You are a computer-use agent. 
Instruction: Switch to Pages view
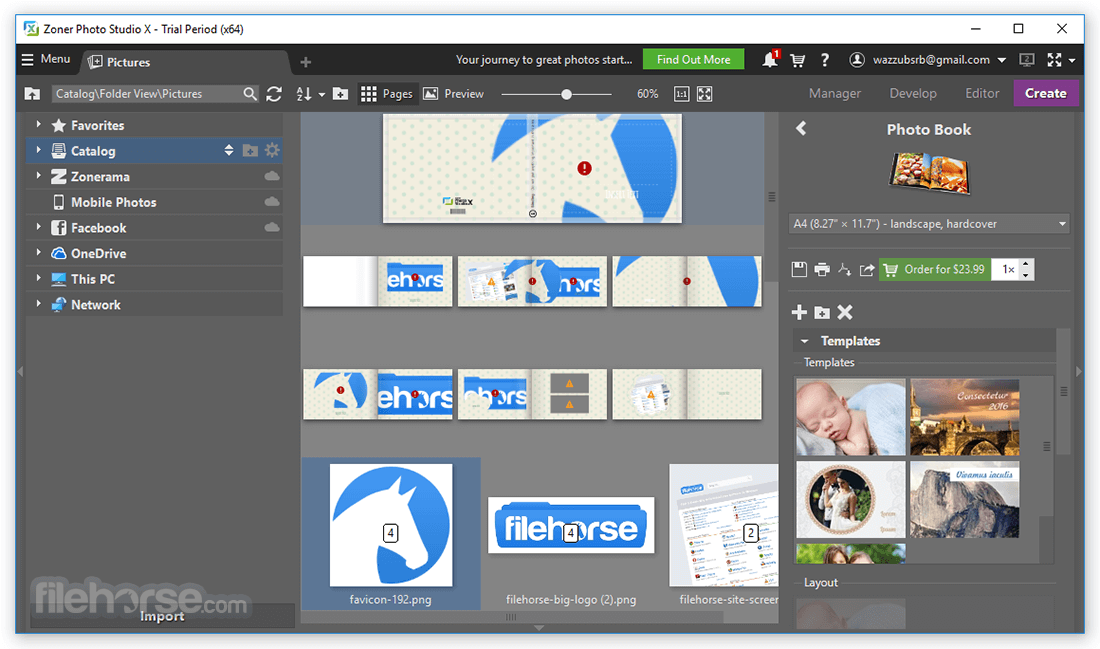coord(387,93)
